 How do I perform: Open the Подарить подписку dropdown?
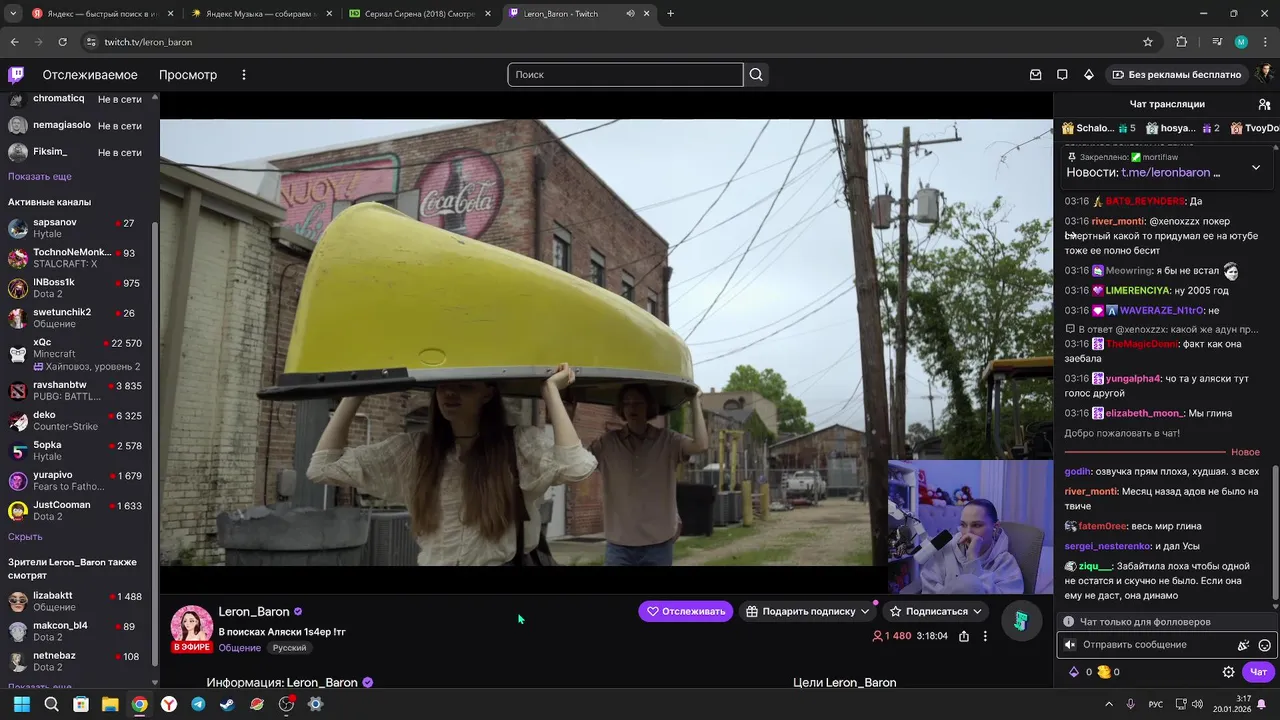(x=808, y=611)
